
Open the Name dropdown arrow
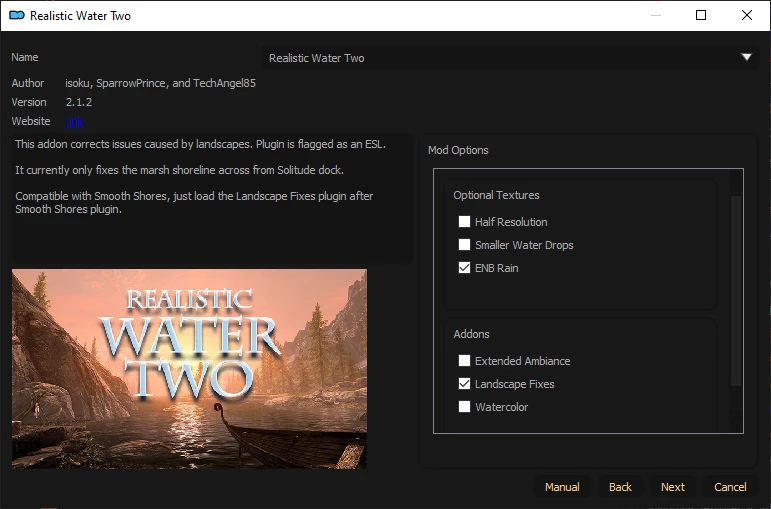click(x=746, y=57)
